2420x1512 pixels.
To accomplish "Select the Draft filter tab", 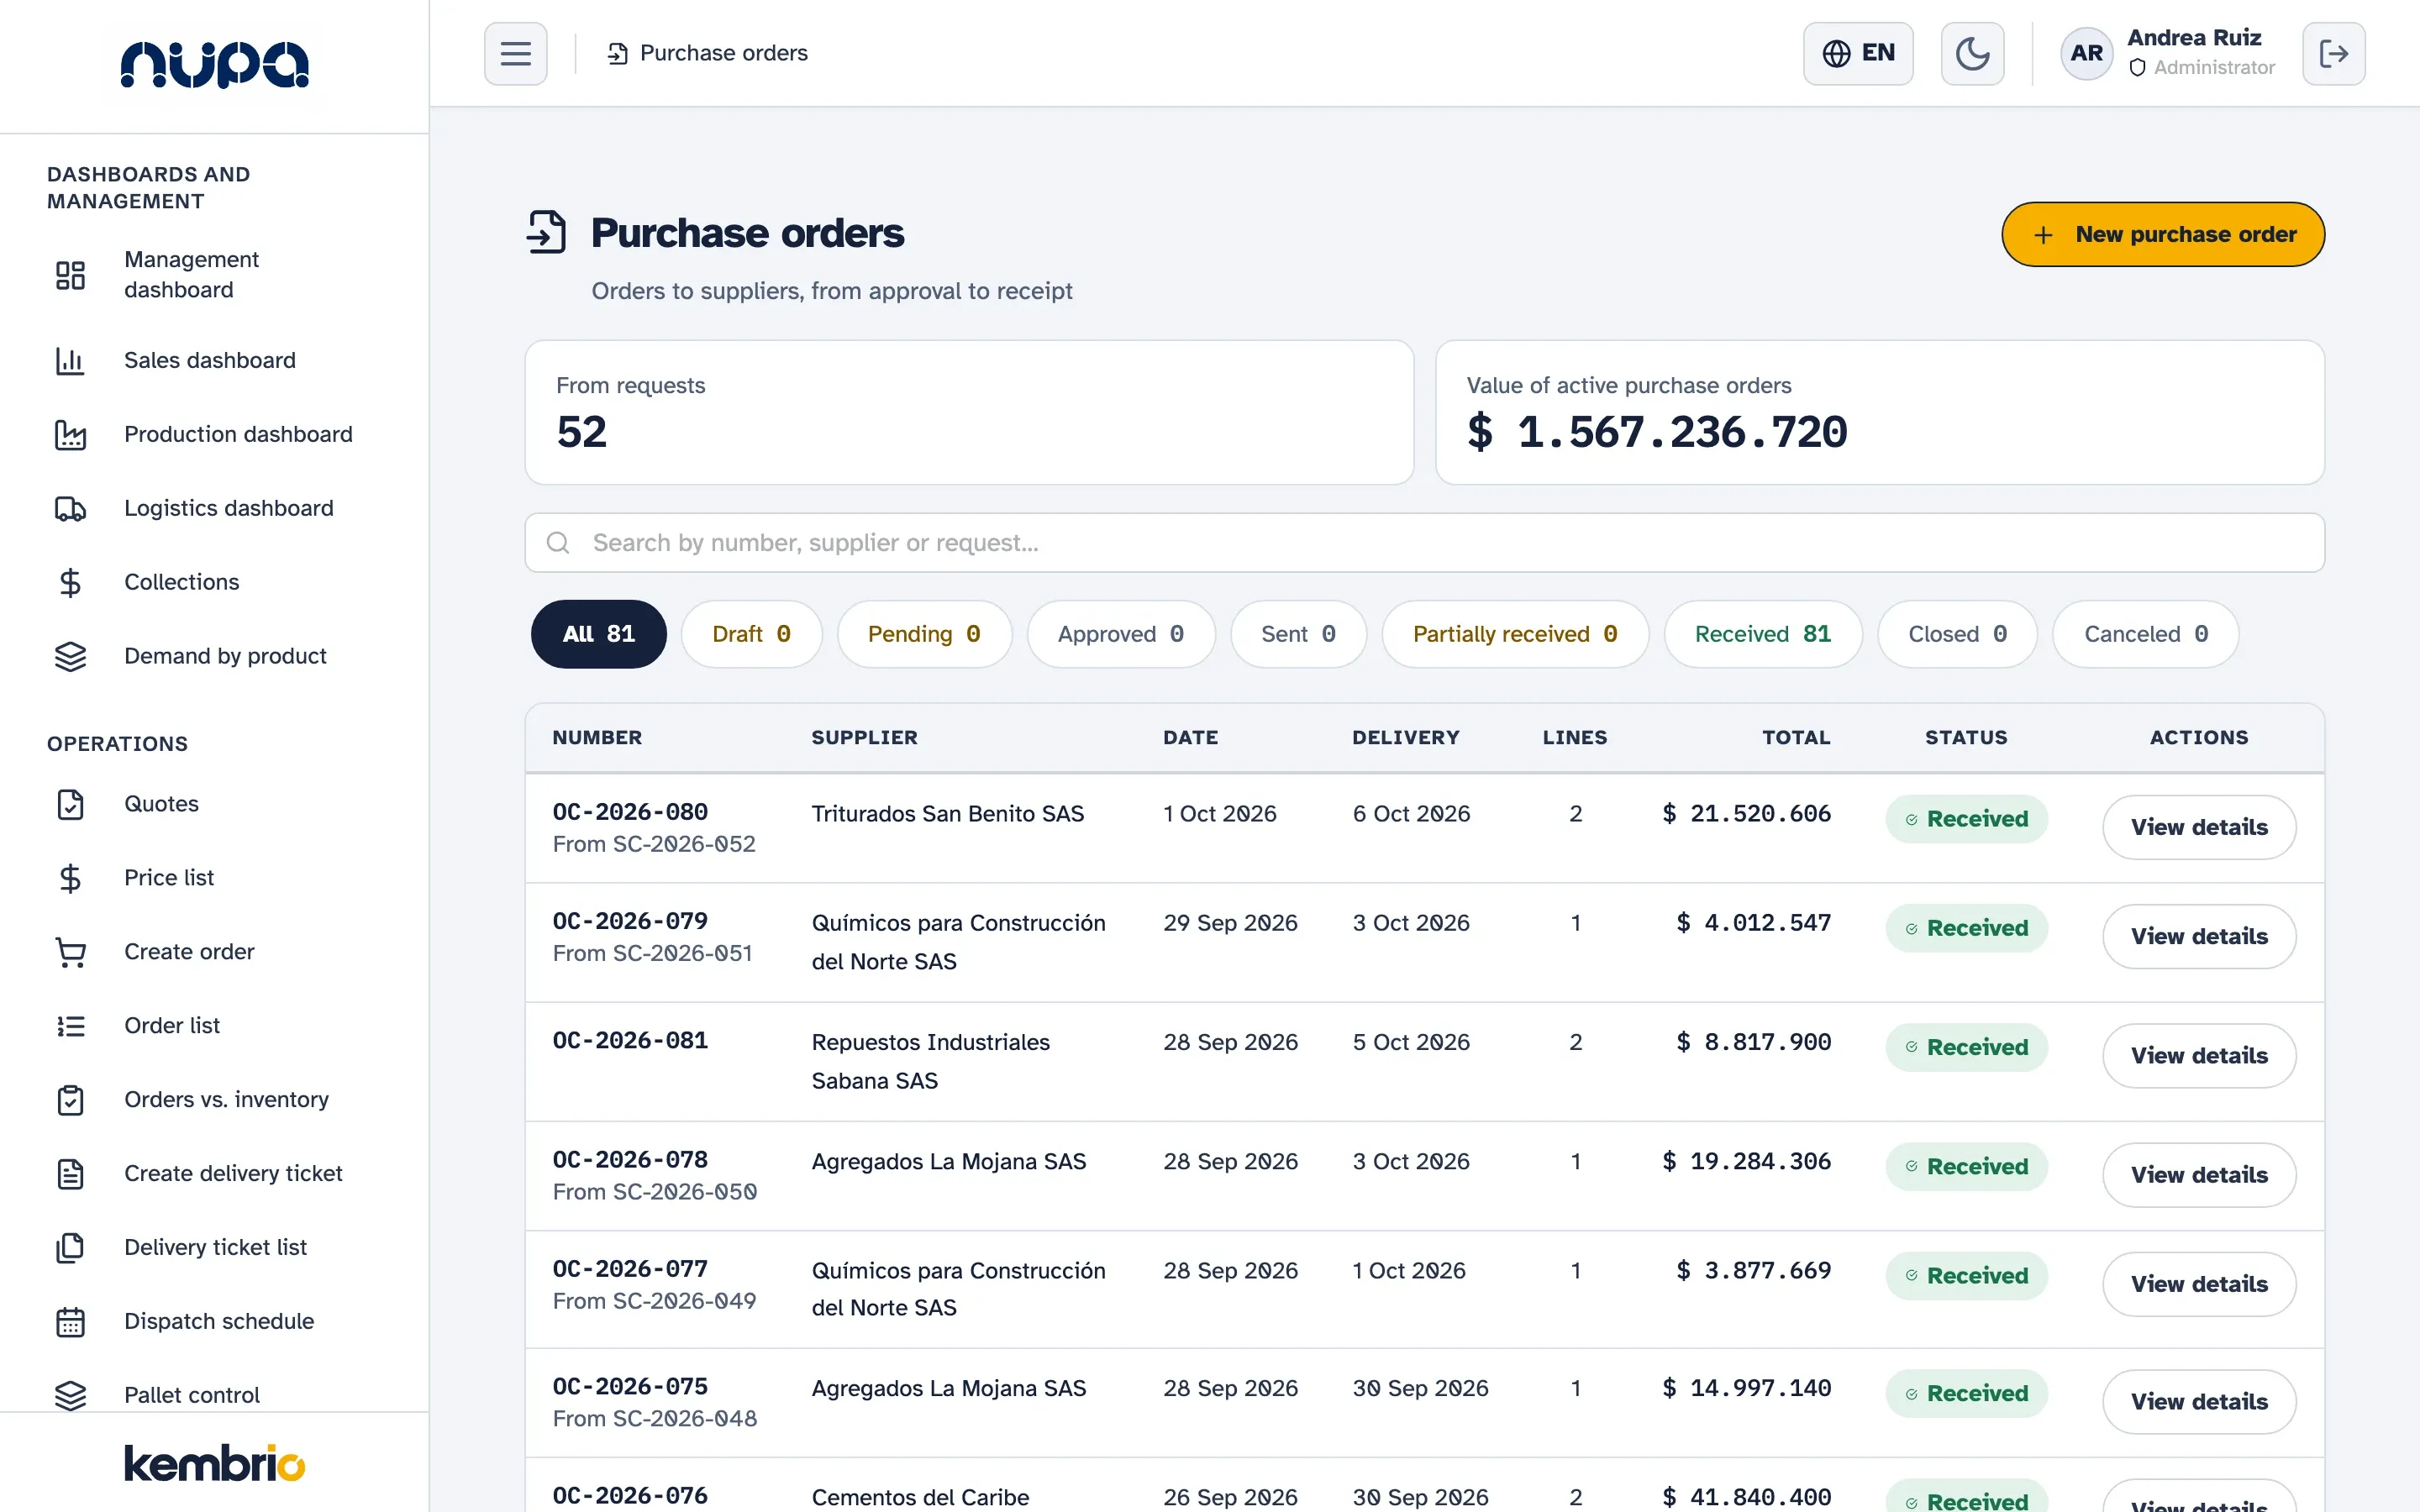I will point(751,634).
